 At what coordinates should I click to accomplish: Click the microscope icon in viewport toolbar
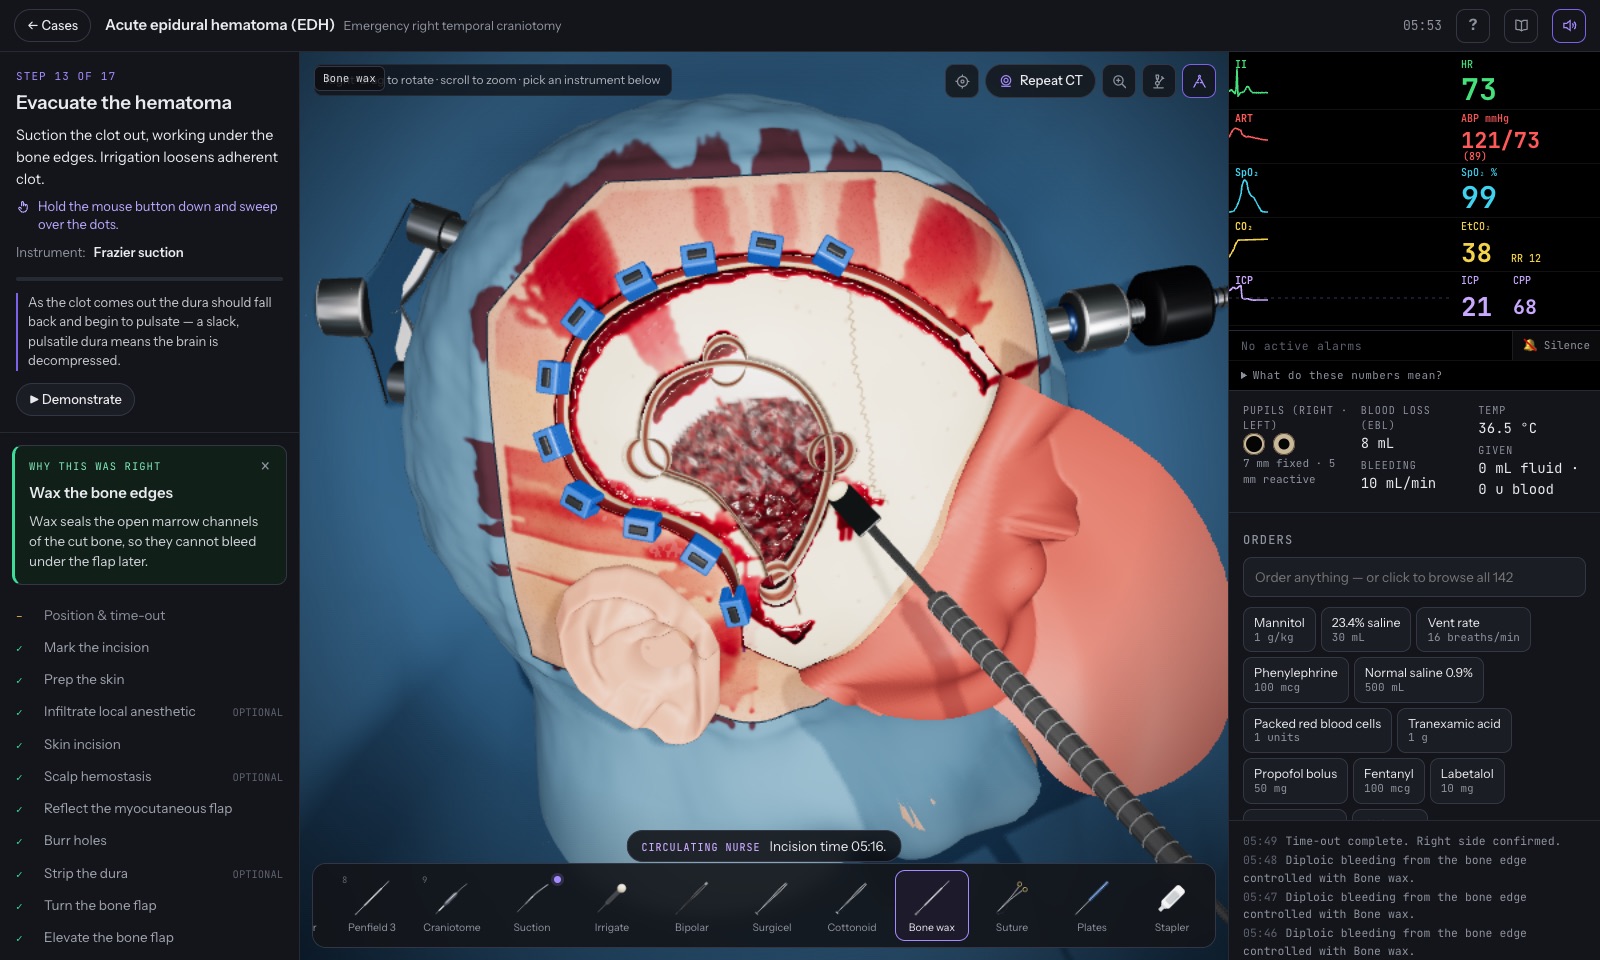(1159, 81)
